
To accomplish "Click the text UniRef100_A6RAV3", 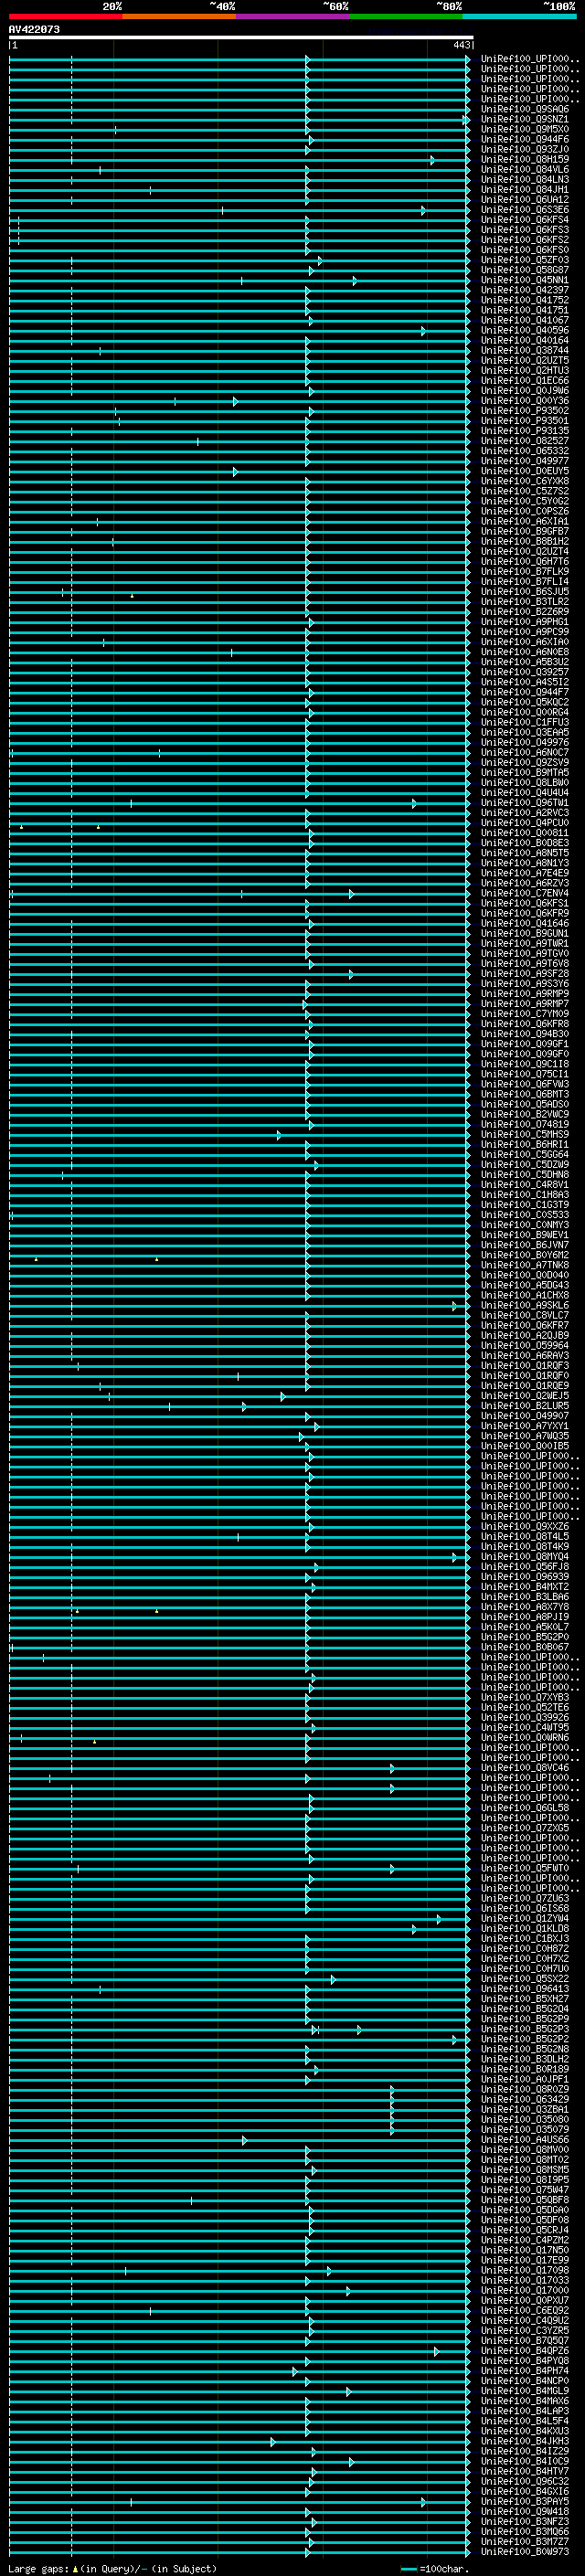I will coord(524,1356).
